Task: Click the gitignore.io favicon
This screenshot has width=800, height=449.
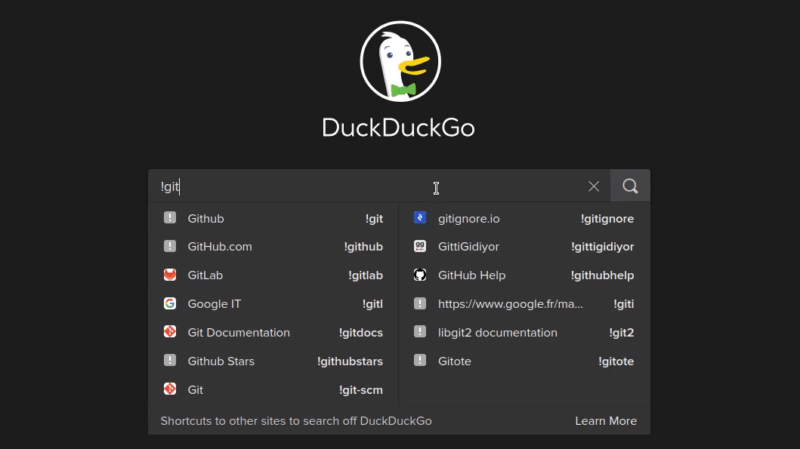Action: 420,218
